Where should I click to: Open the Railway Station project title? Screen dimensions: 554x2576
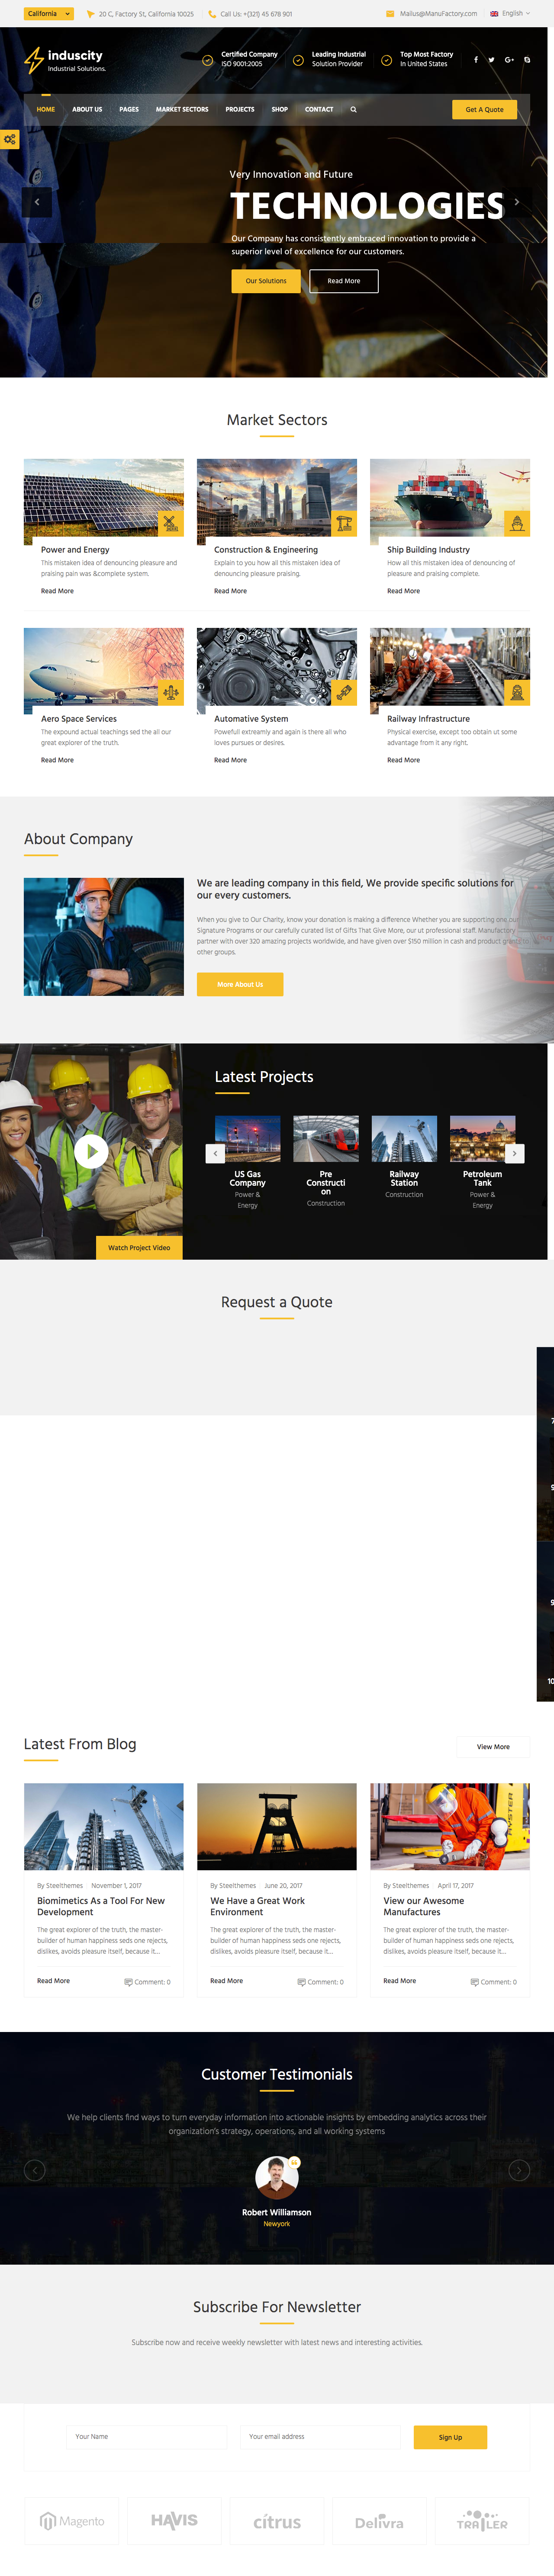click(x=404, y=1179)
